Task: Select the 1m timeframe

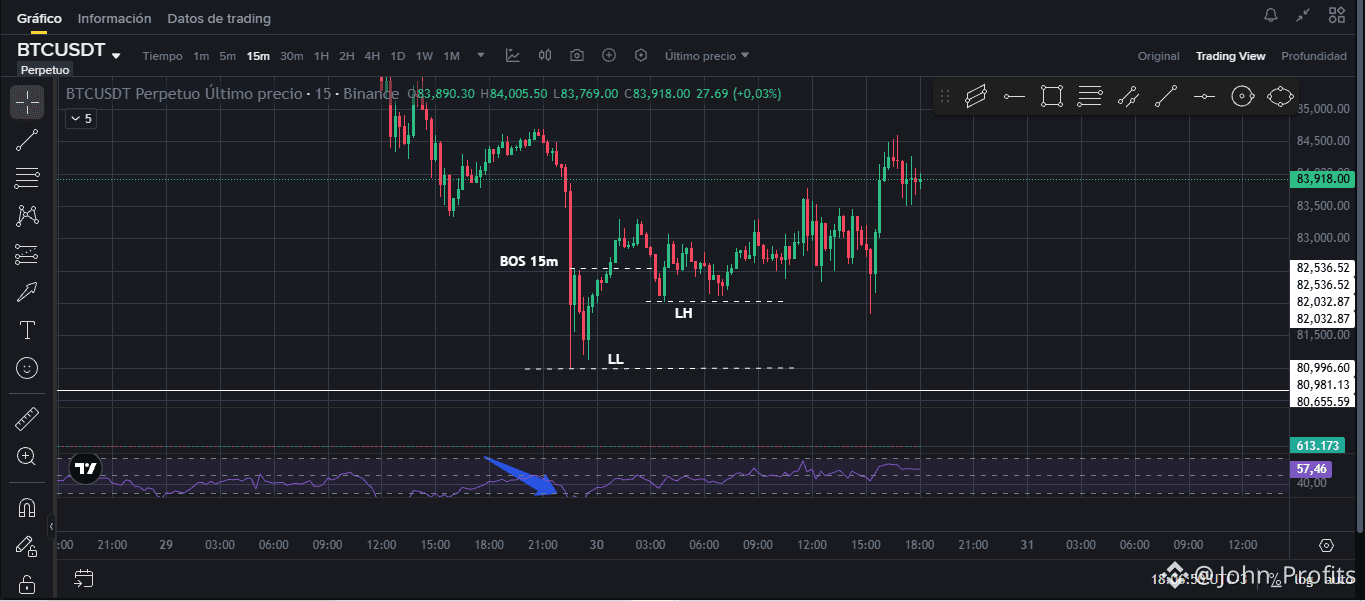Action: 201,56
